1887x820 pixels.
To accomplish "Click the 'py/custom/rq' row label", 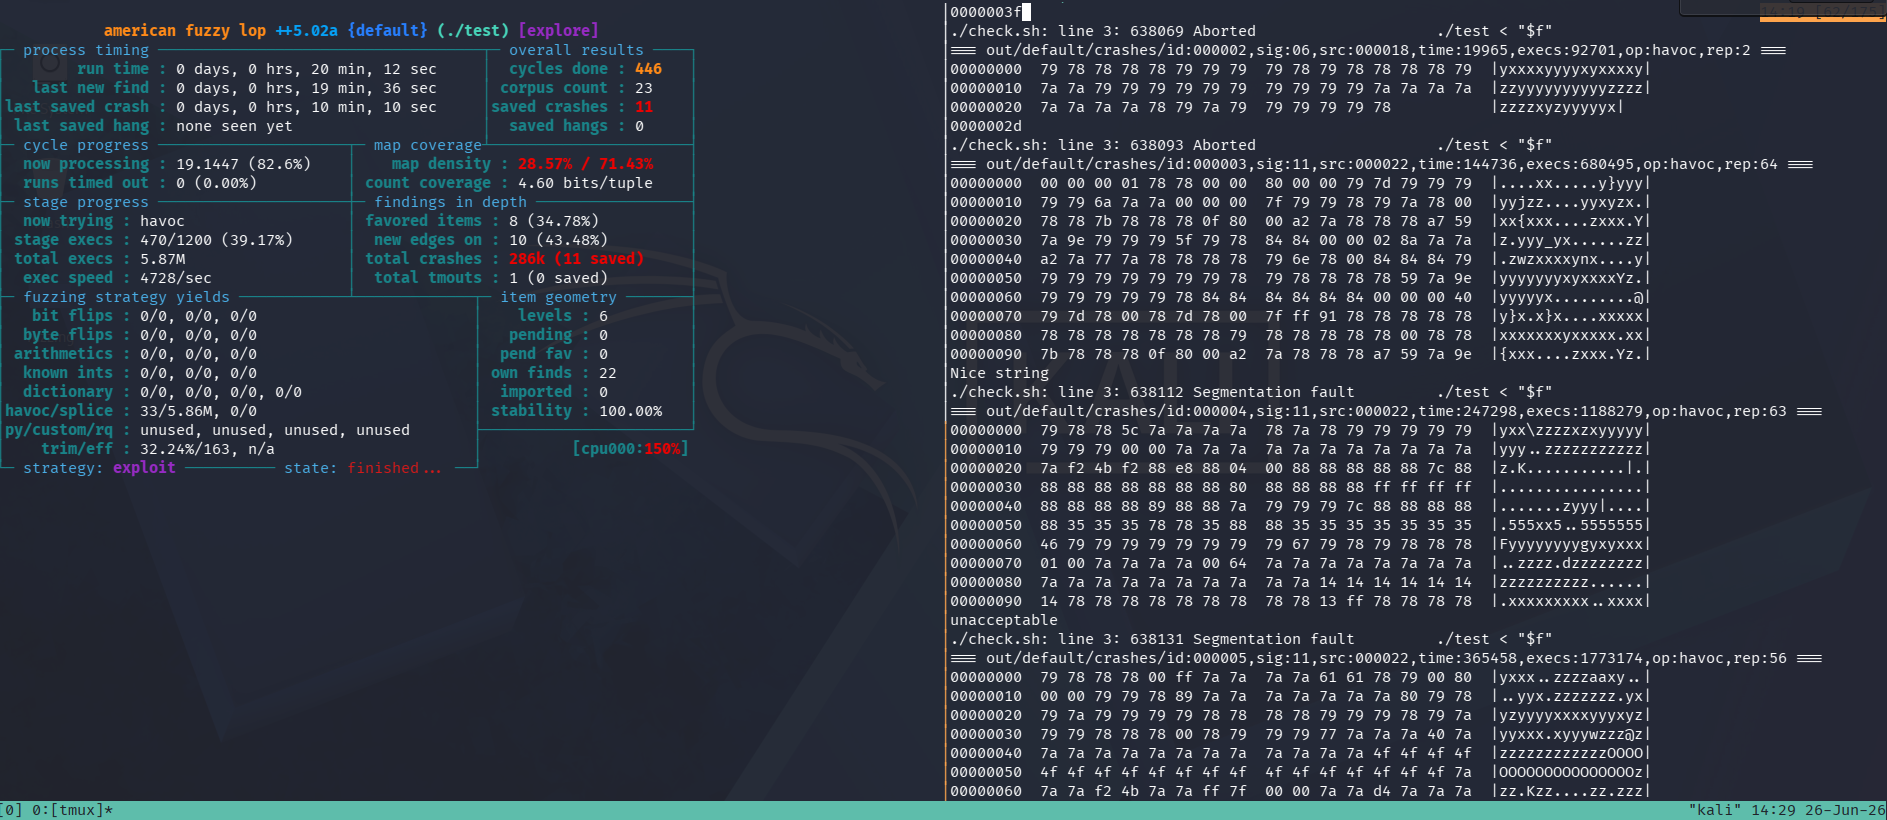I will tap(59, 430).
